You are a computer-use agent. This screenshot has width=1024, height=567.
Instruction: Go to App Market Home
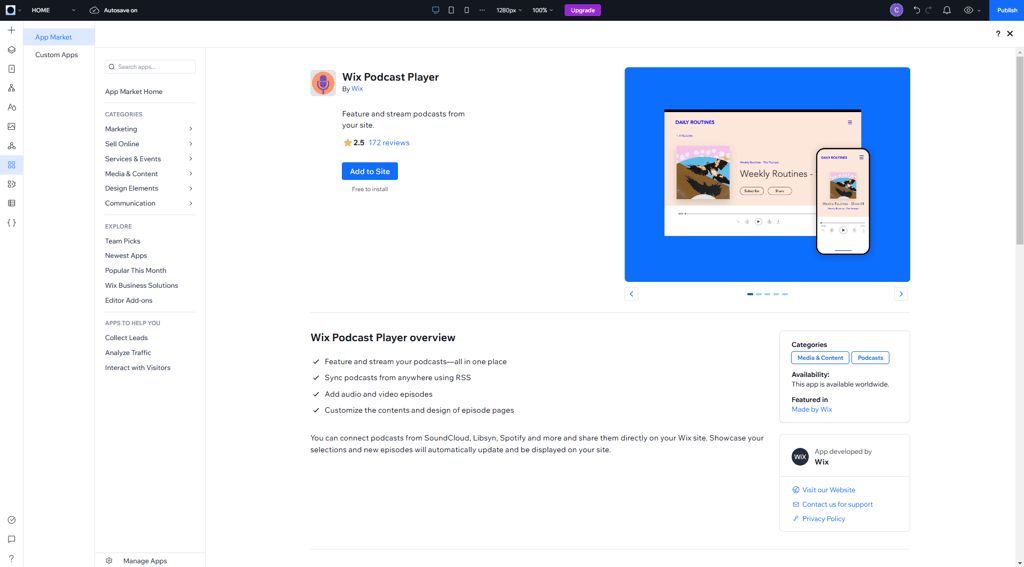pyautogui.click(x=134, y=91)
